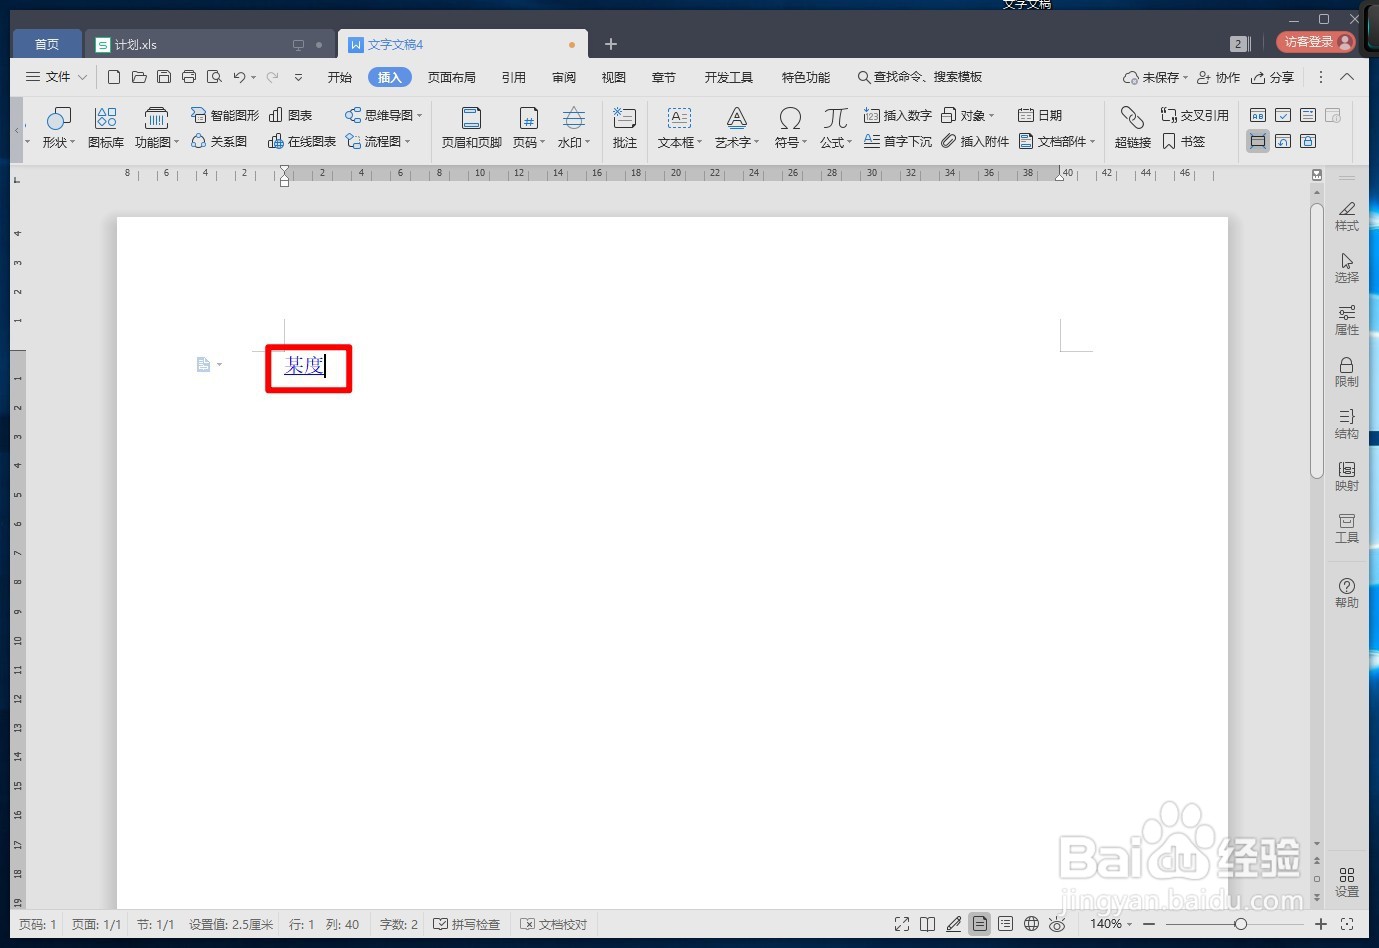Click 交叉引用 cross-reference
Viewport: 1379px width, 948px height.
(1195, 115)
